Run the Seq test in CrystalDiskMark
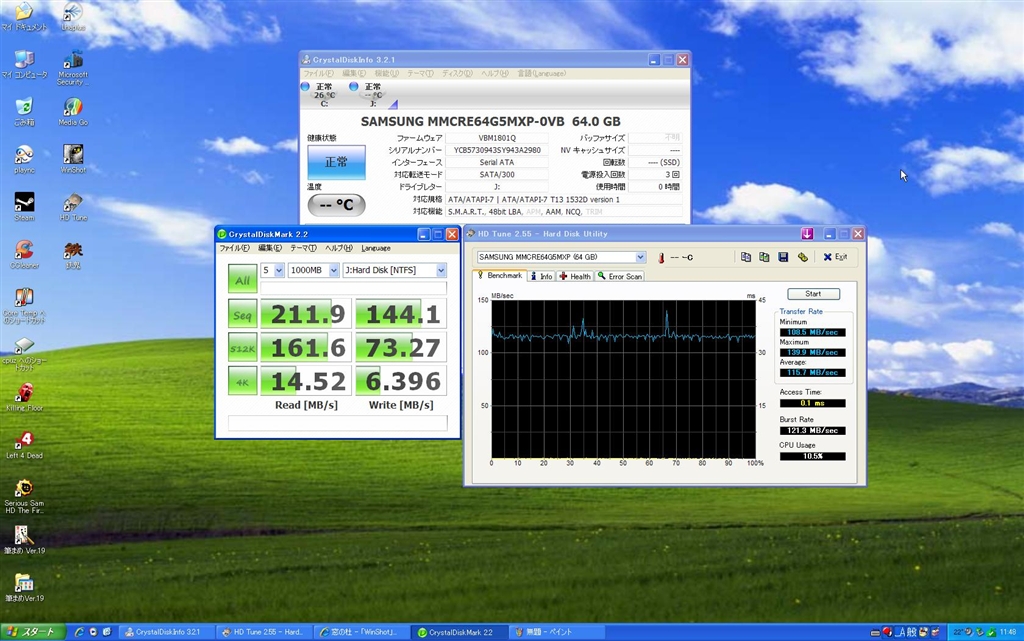This screenshot has height=641, width=1024. (242, 315)
